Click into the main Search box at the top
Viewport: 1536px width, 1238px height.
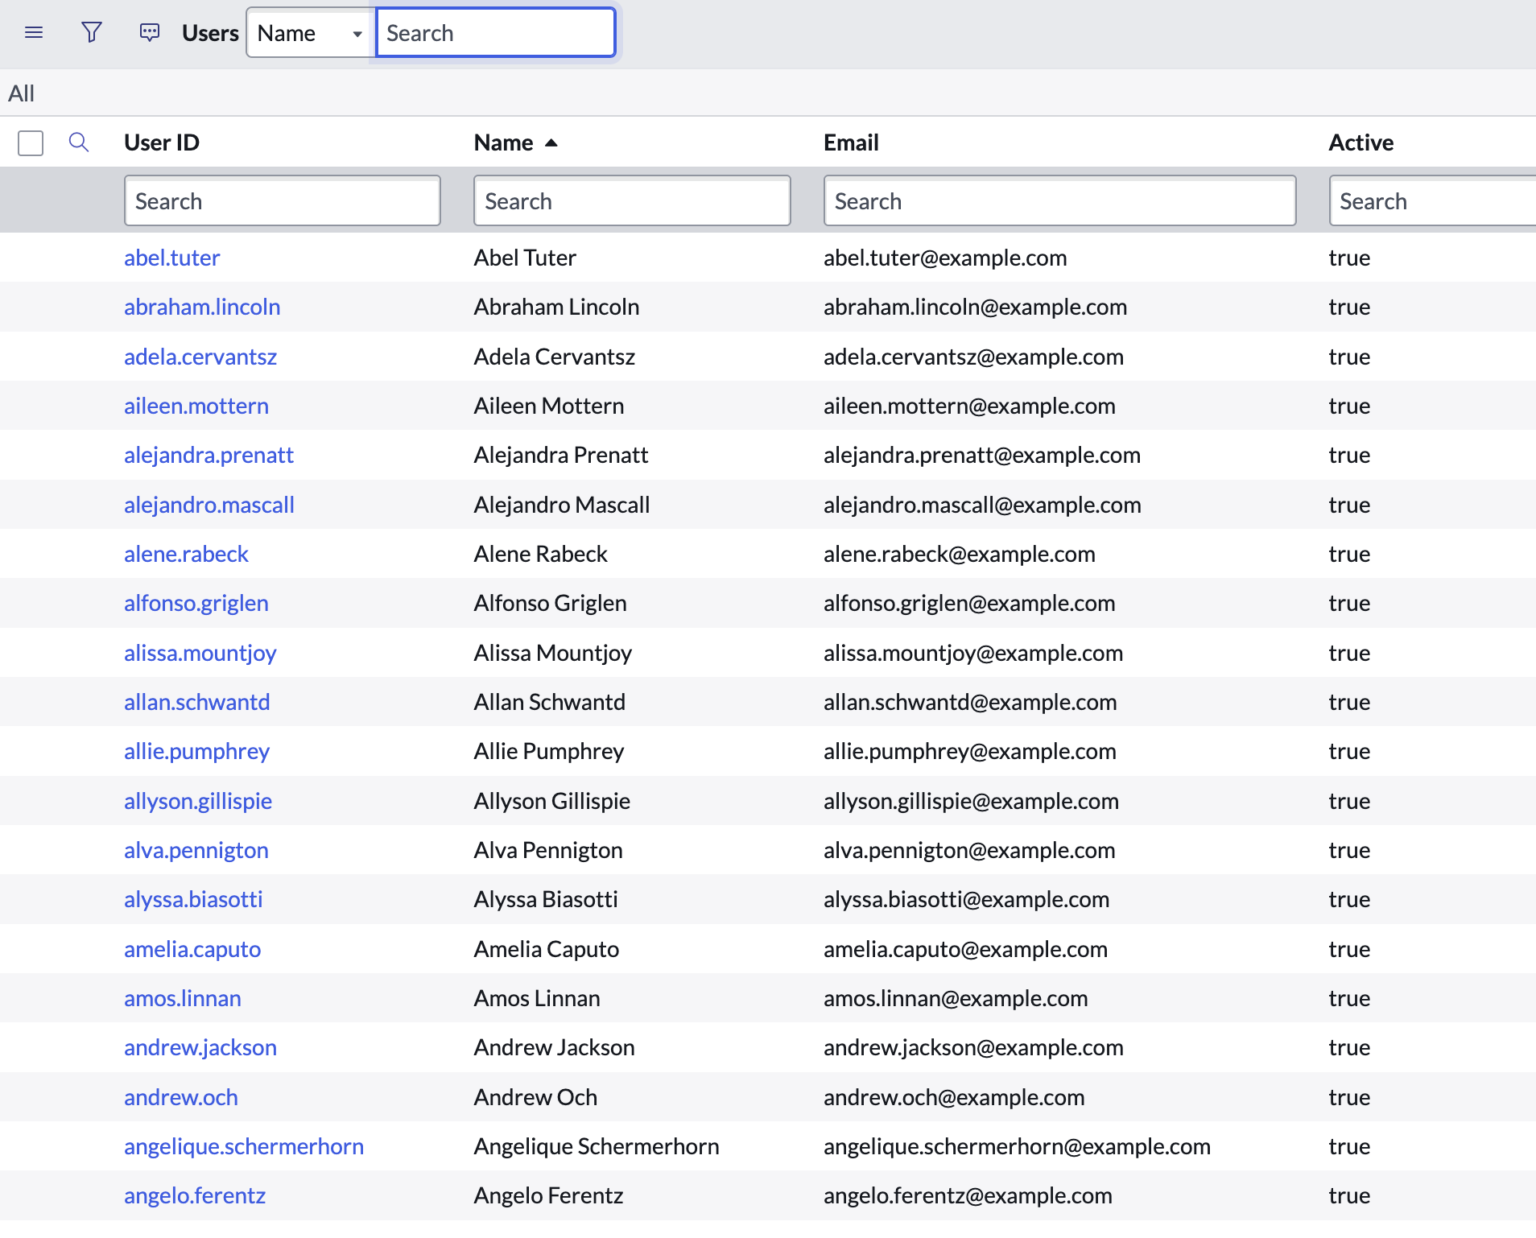pyautogui.click(x=495, y=32)
